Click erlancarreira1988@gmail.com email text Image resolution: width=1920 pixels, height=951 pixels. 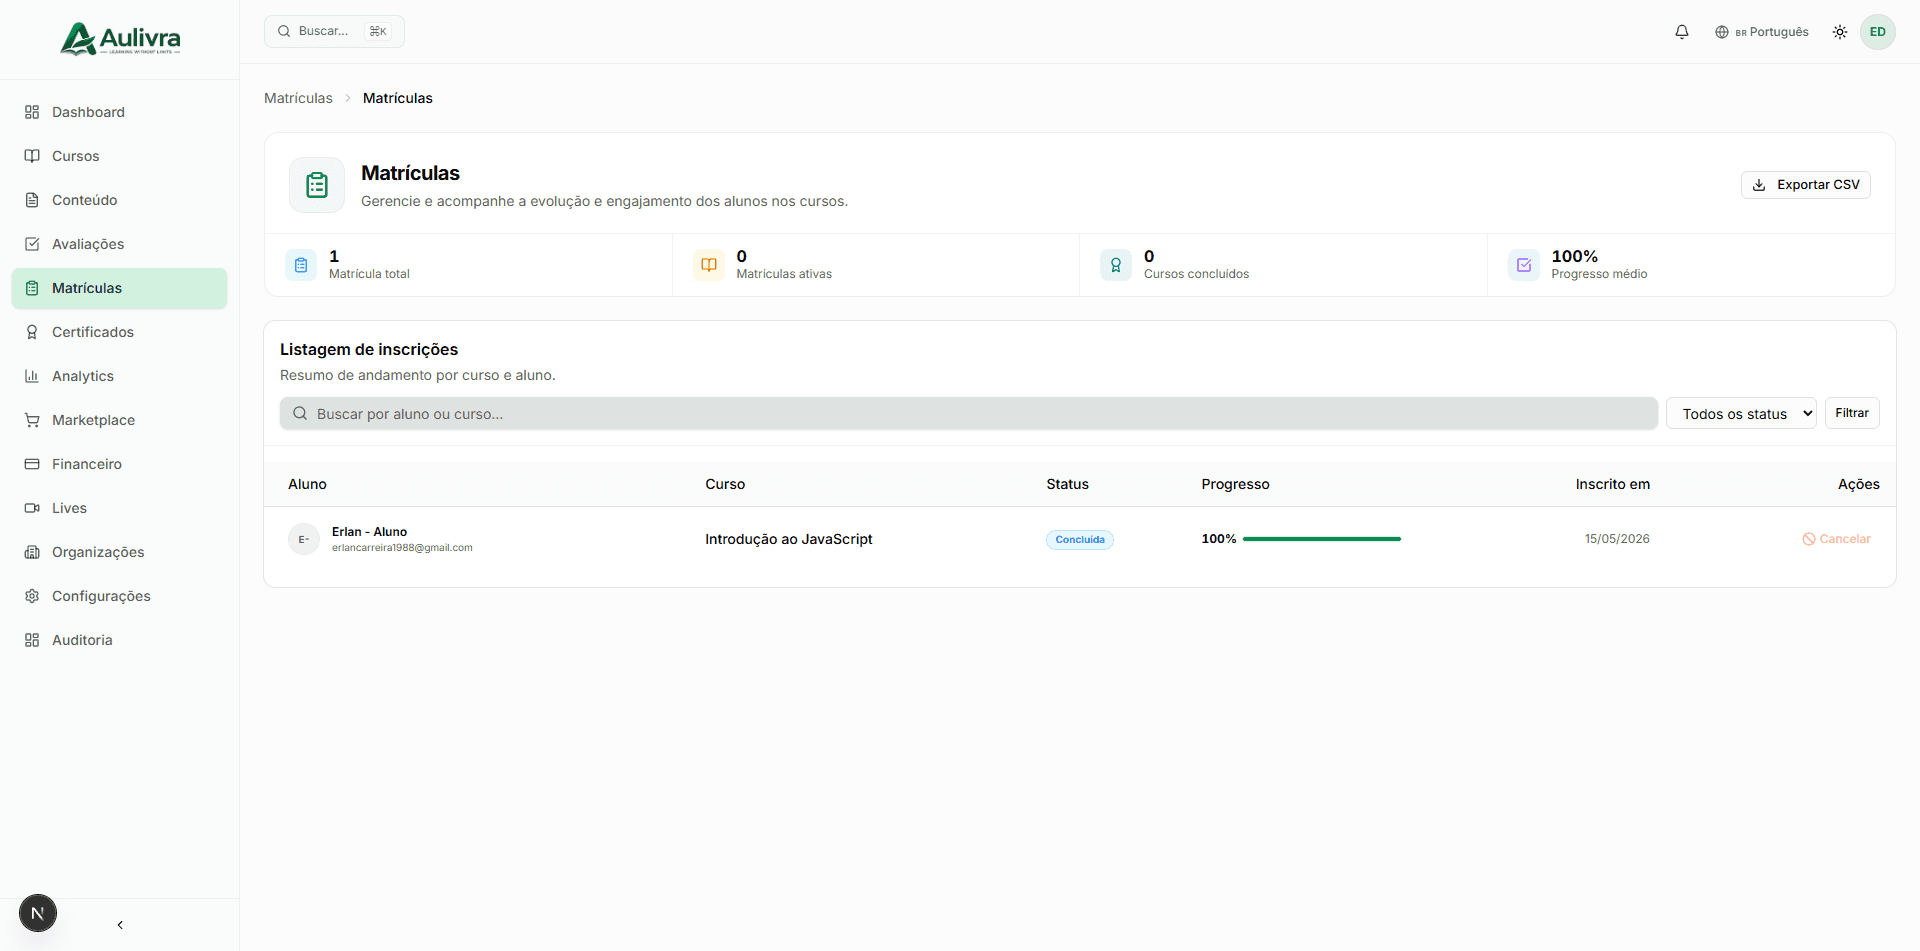[402, 548]
